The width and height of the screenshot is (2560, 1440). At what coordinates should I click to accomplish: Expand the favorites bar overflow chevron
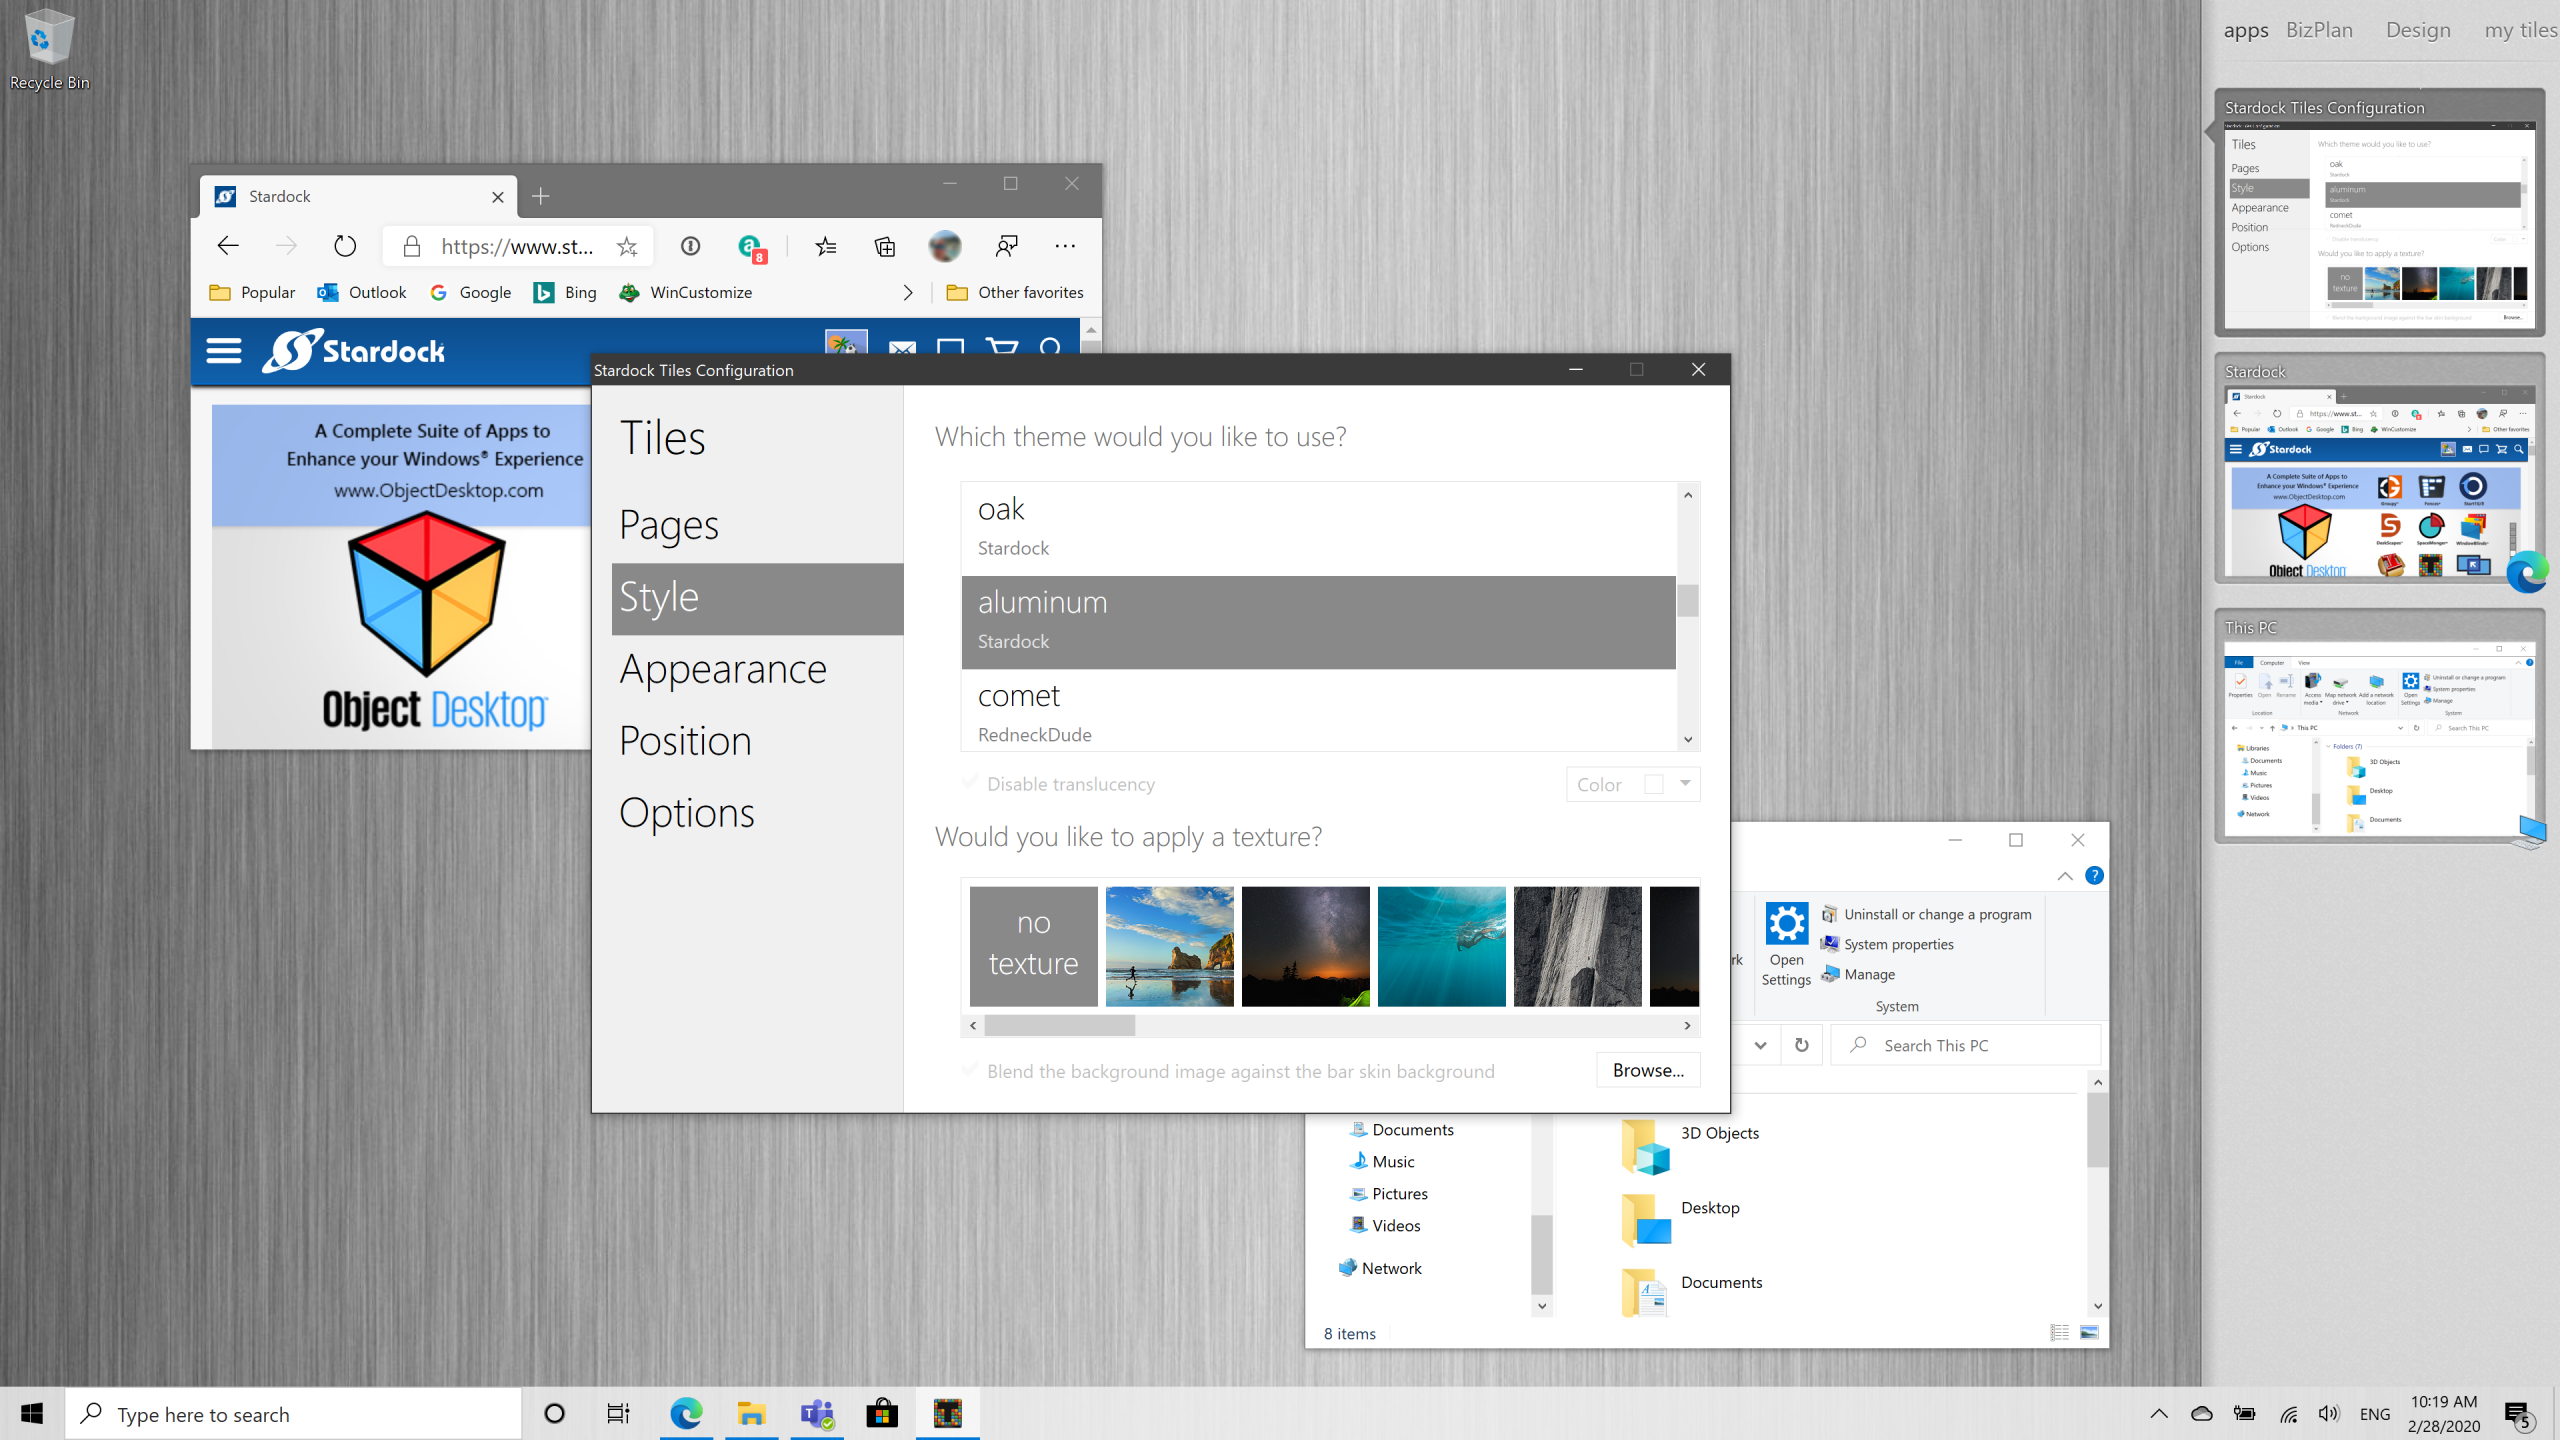tap(907, 292)
